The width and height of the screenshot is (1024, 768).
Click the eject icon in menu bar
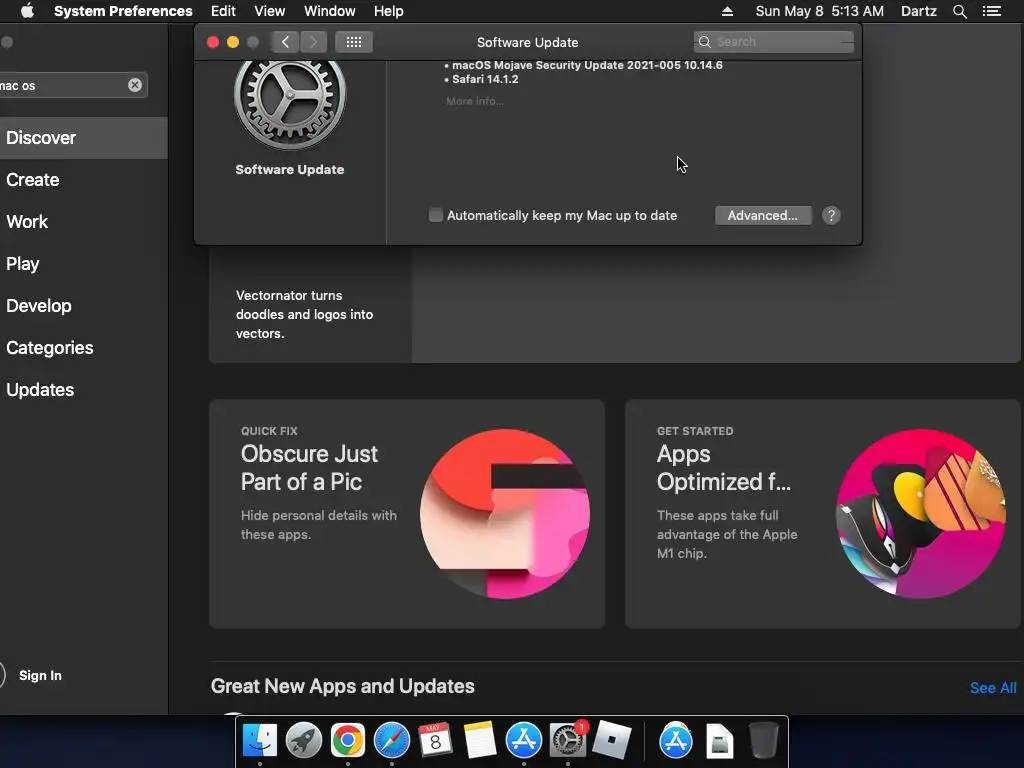point(727,11)
